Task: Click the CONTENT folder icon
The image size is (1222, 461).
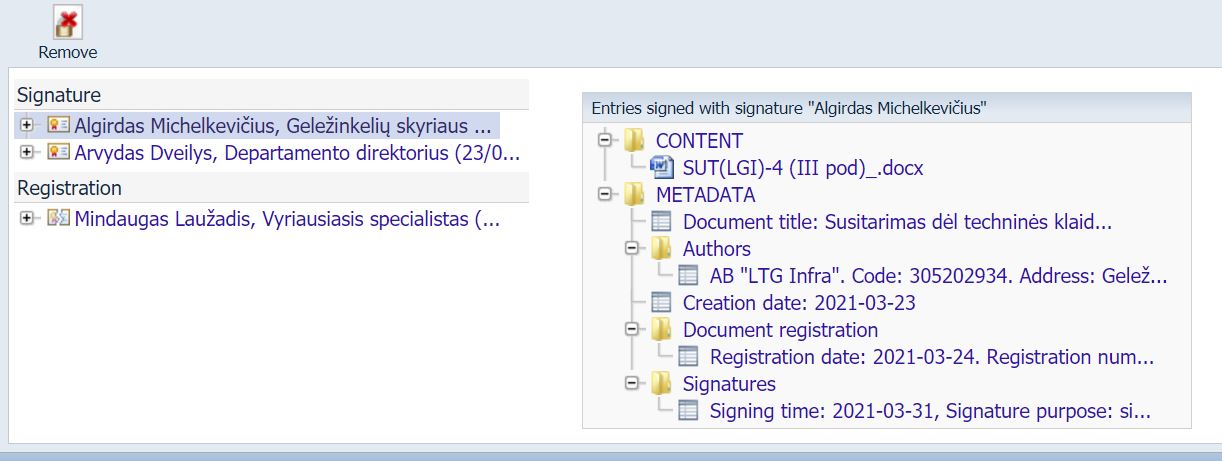Action: click(635, 141)
